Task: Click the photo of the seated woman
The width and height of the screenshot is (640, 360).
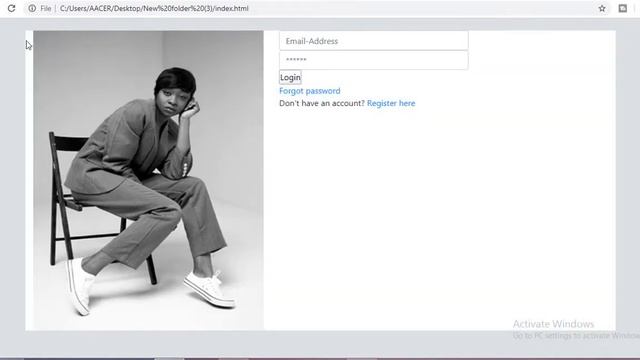Action: pos(149,180)
